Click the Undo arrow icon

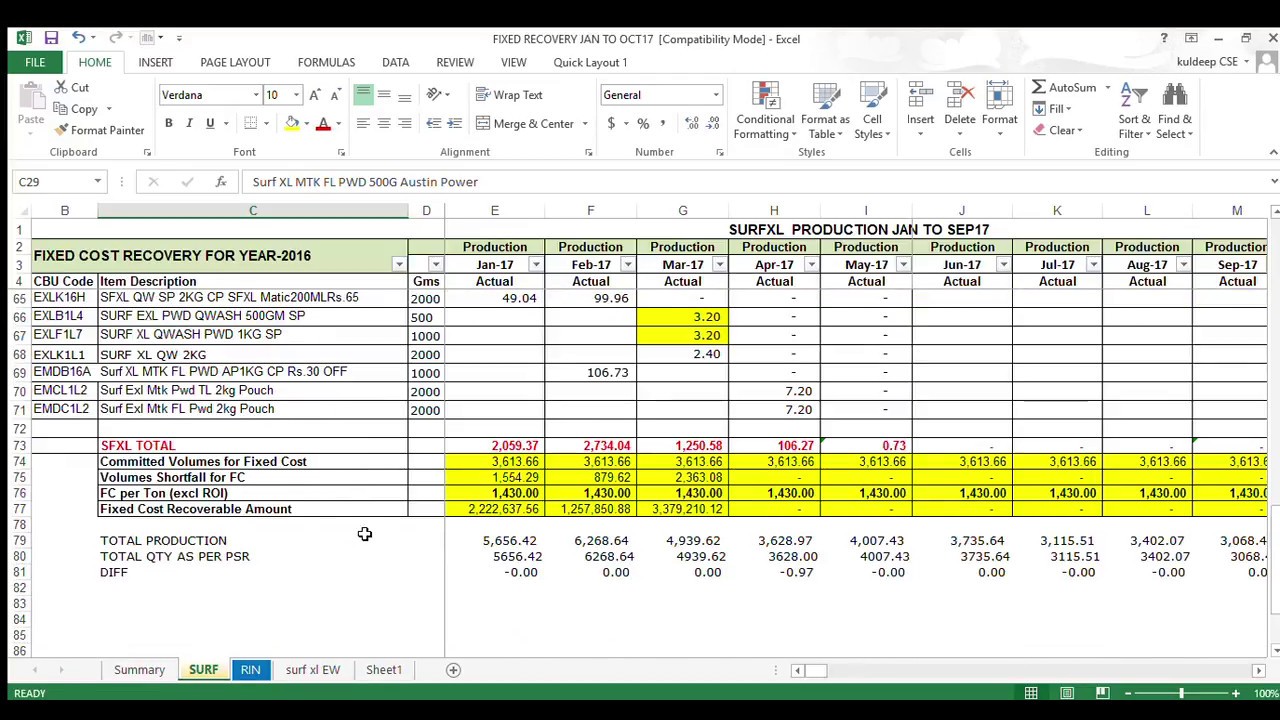[78, 38]
